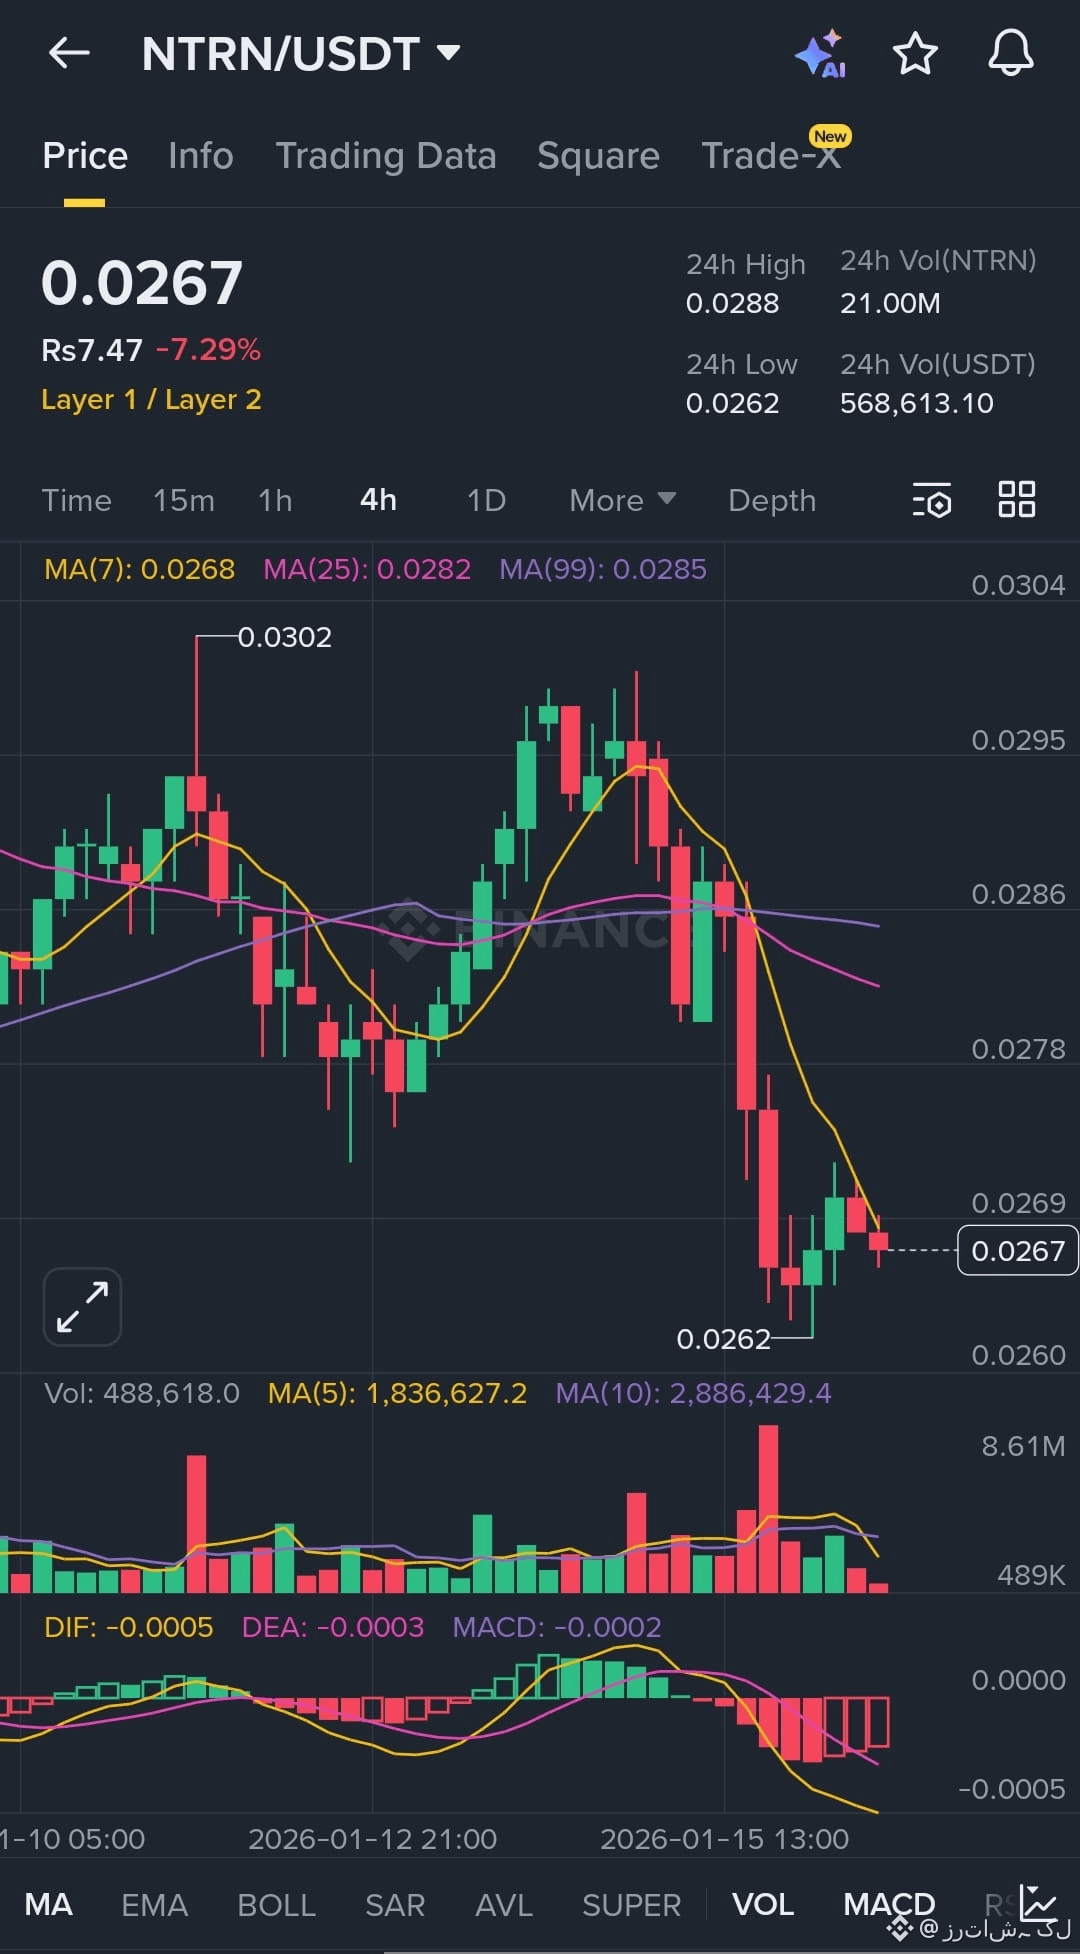Open the chart style icon near MACD
The height and width of the screenshot is (1954, 1080).
(x=1035, y=1901)
